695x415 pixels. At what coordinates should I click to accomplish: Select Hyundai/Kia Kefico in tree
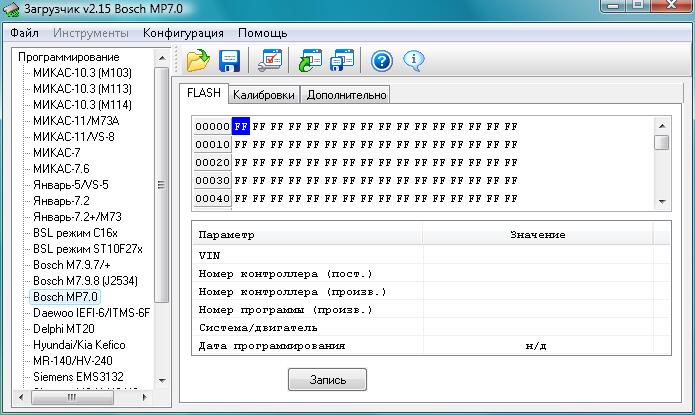79,345
